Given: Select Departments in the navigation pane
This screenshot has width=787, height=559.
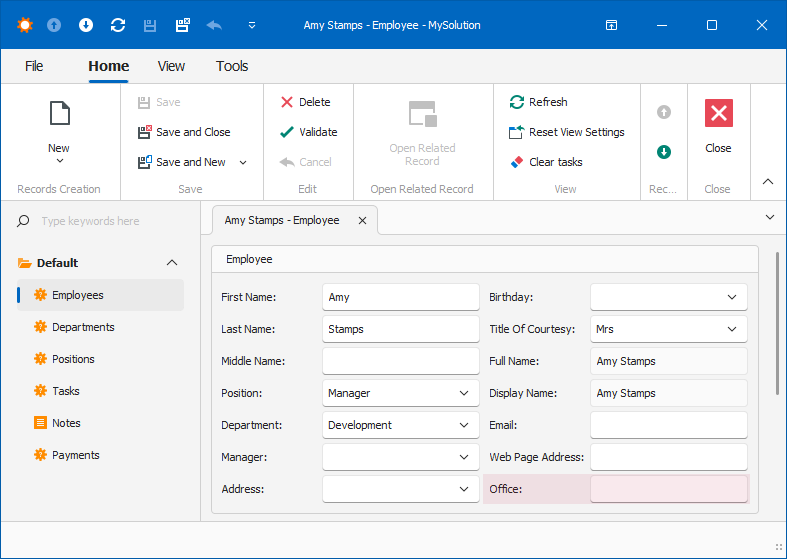Looking at the screenshot, I should [100, 327].
